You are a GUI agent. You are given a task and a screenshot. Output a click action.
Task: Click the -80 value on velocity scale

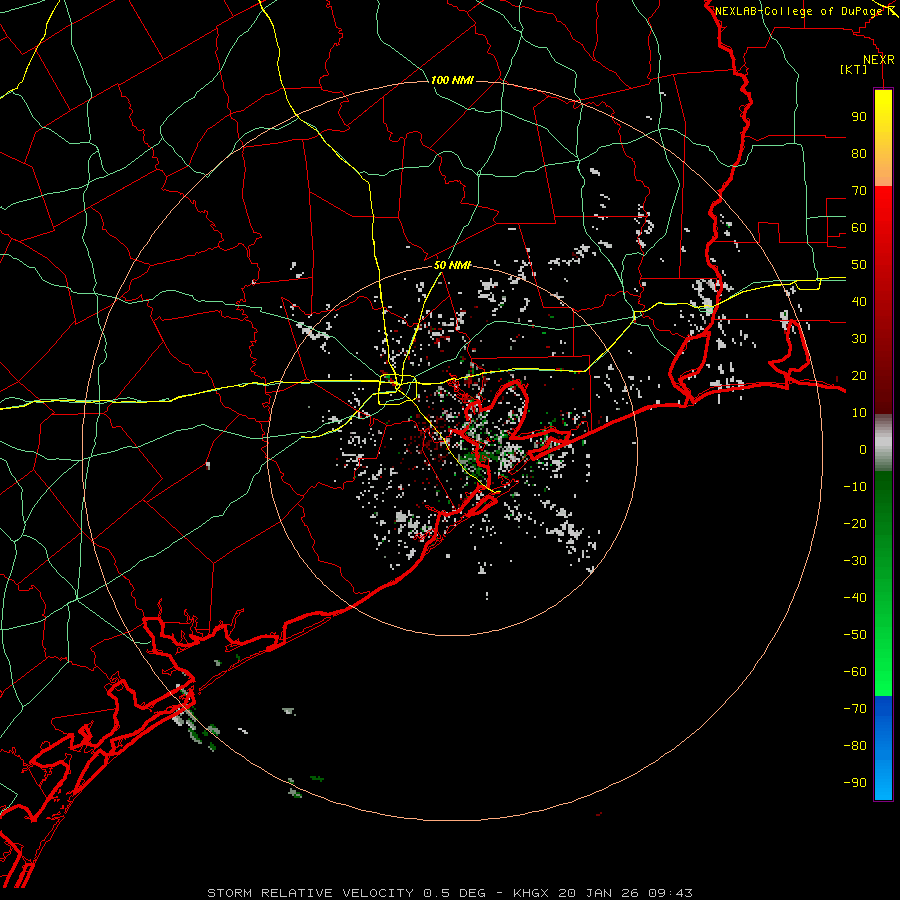click(855, 746)
